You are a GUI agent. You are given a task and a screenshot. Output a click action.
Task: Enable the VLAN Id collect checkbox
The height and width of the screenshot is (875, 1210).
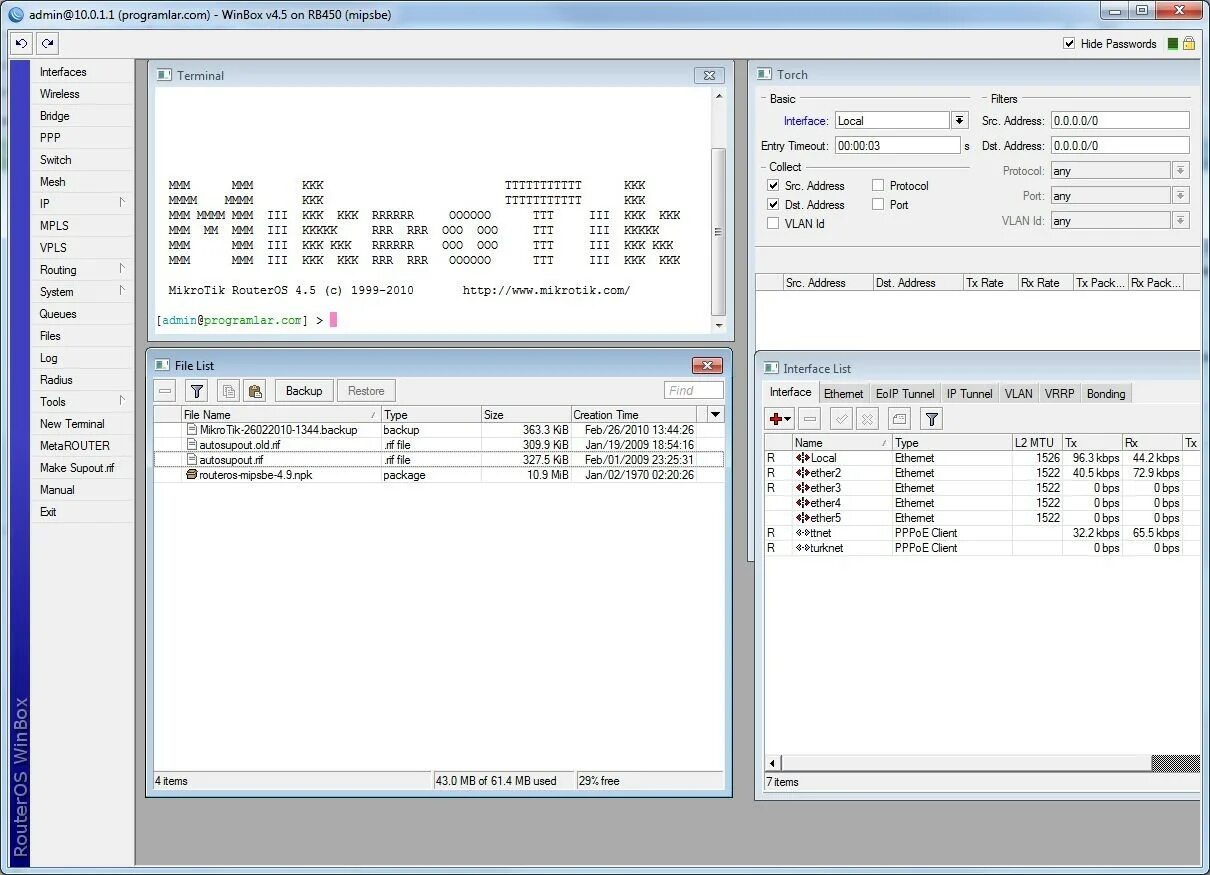(x=773, y=223)
